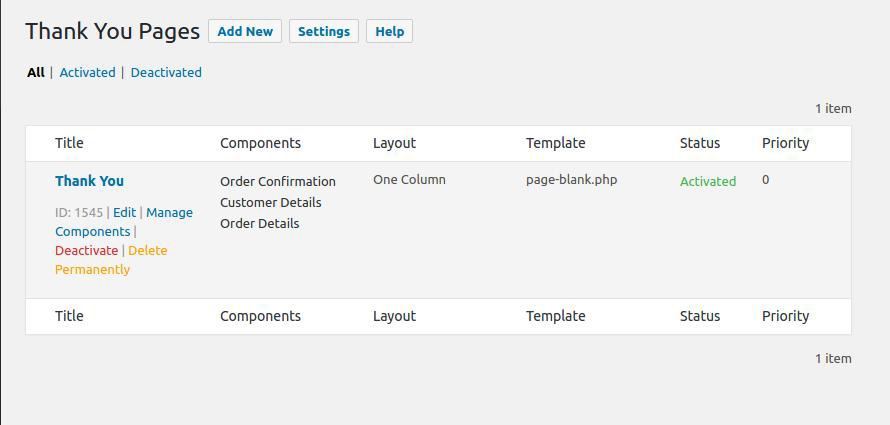
Task: Sort by top Title column header
Action: pos(69,143)
